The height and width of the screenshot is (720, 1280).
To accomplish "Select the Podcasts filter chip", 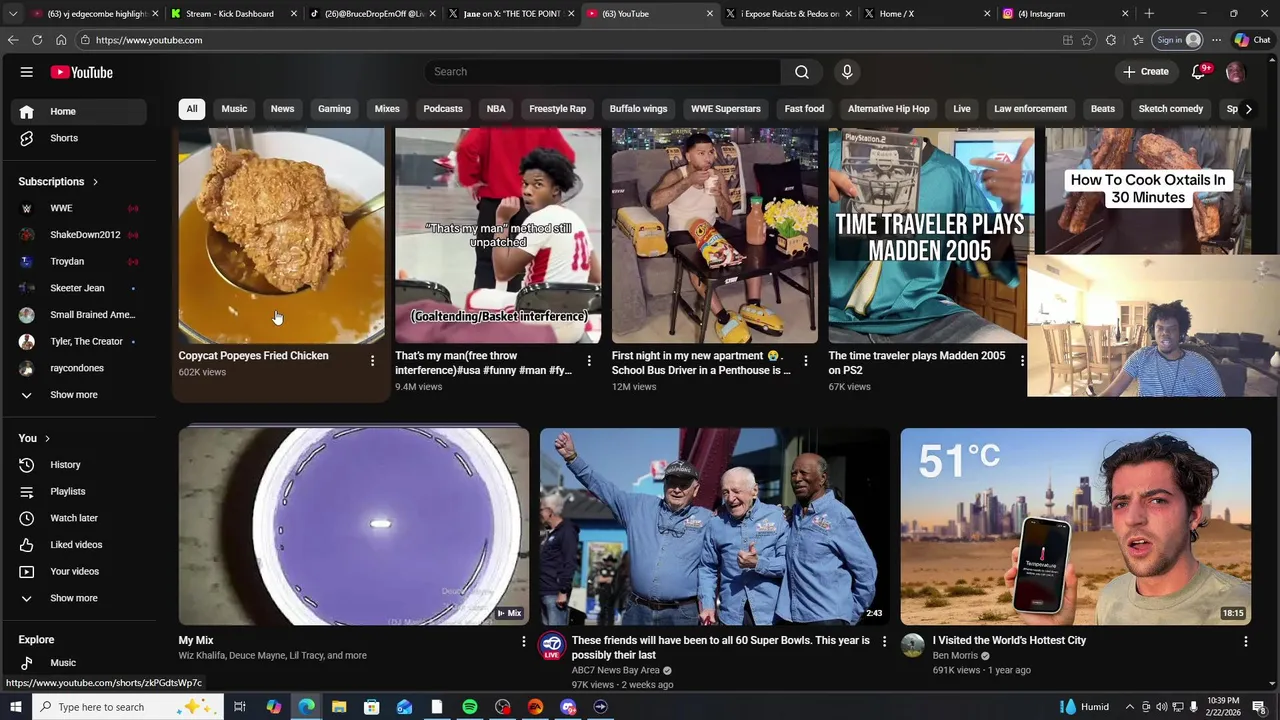I will (x=443, y=109).
